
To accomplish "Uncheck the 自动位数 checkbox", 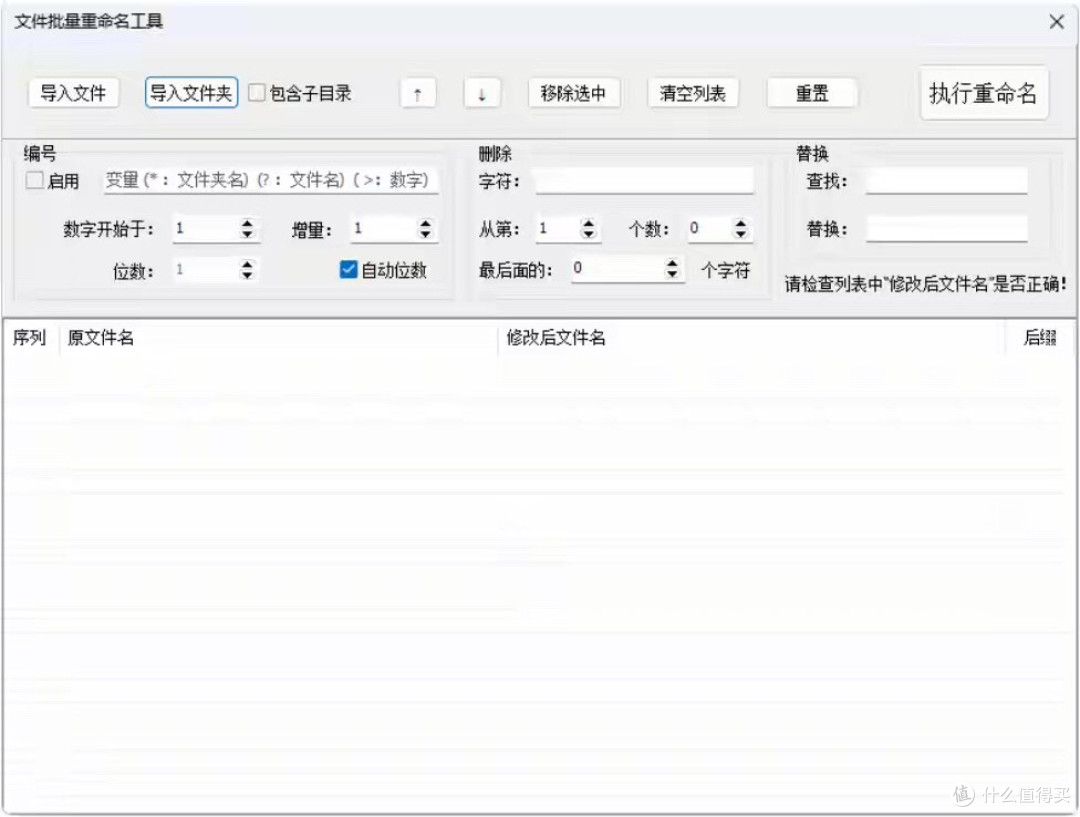I will (x=349, y=269).
